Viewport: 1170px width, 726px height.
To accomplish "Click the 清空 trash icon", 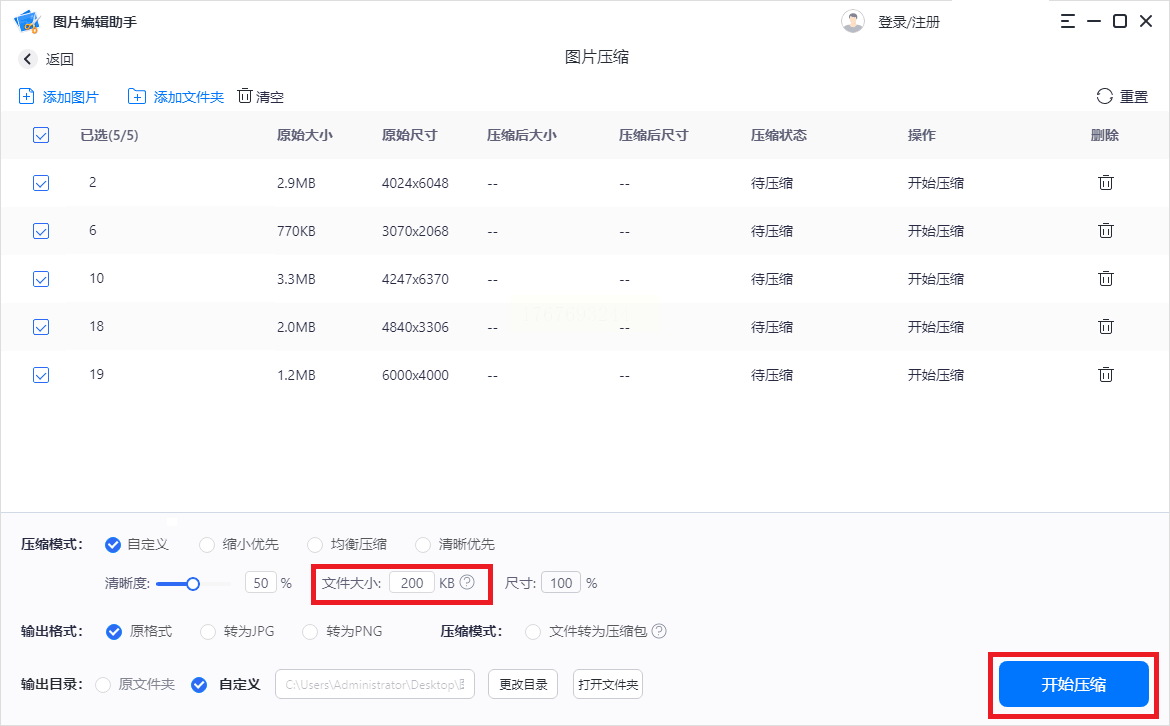I will [245, 96].
